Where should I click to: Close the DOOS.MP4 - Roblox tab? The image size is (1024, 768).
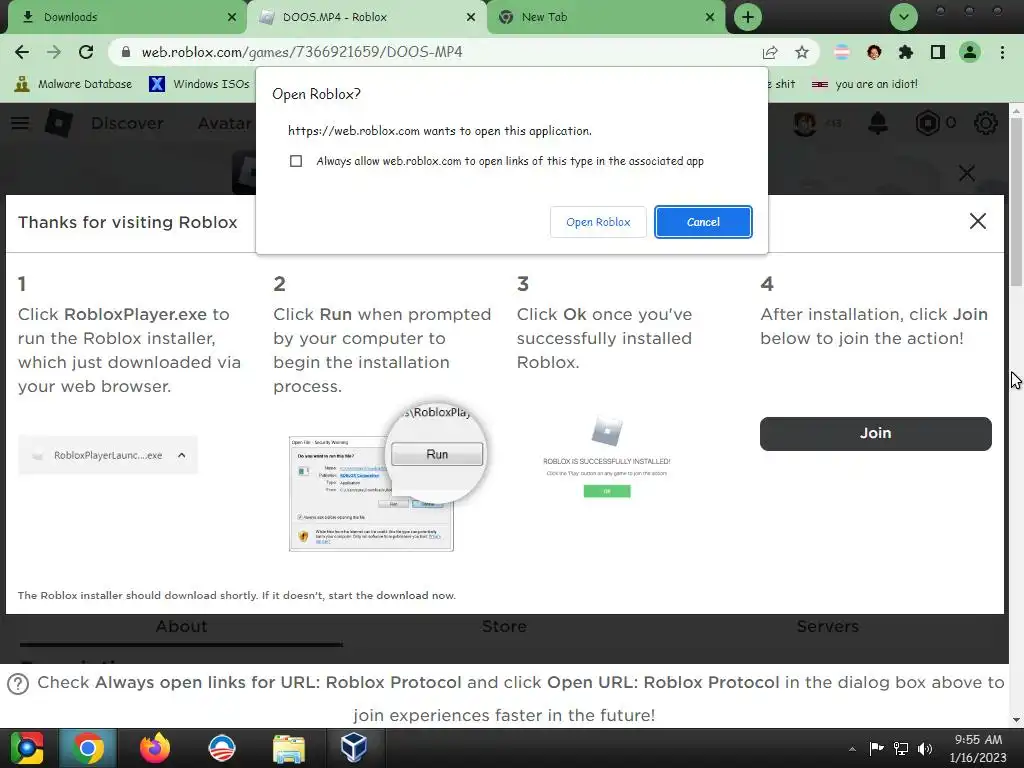tap(471, 17)
